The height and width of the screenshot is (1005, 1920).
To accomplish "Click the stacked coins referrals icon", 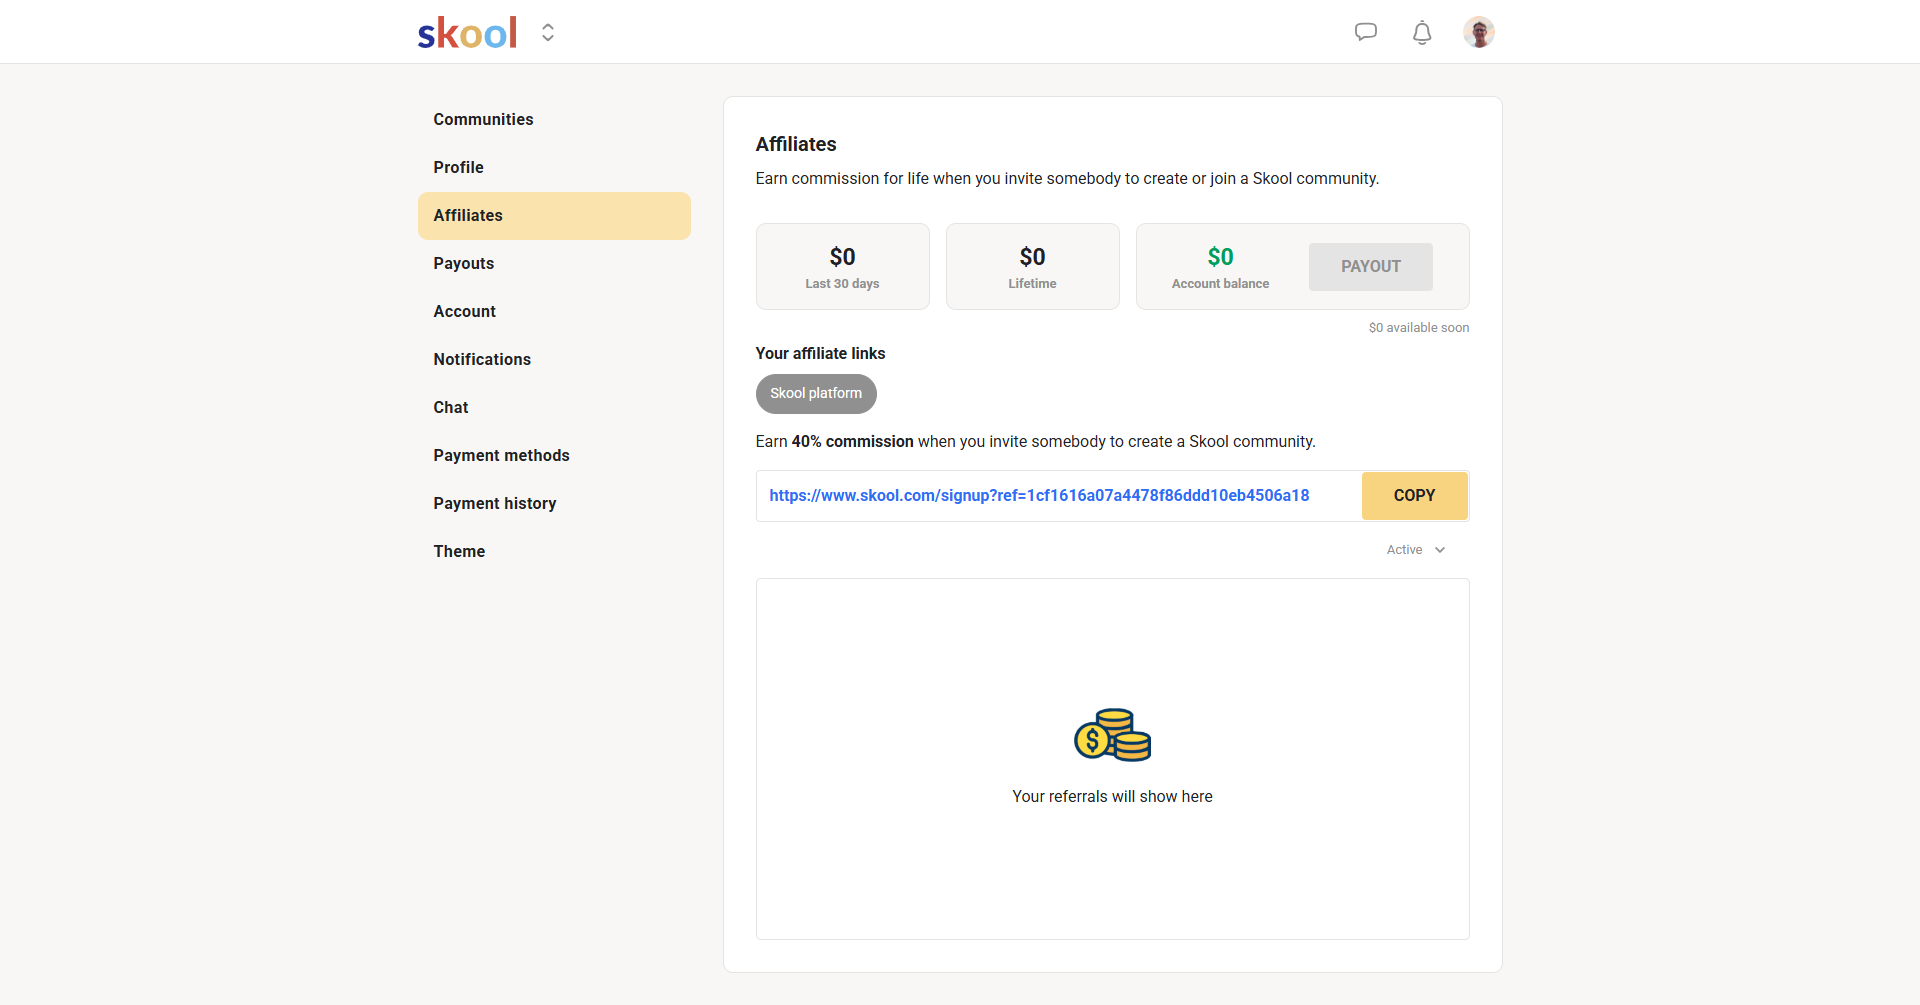I will (1112, 735).
